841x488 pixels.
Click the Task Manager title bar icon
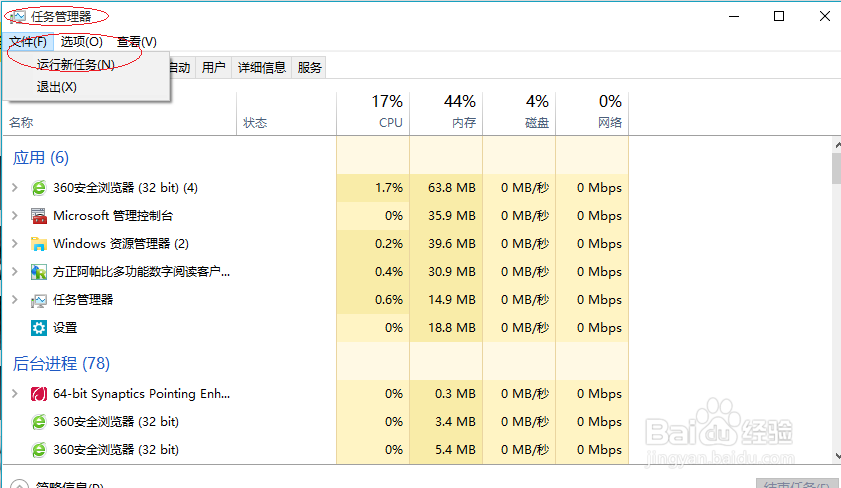click(x=18, y=17)
